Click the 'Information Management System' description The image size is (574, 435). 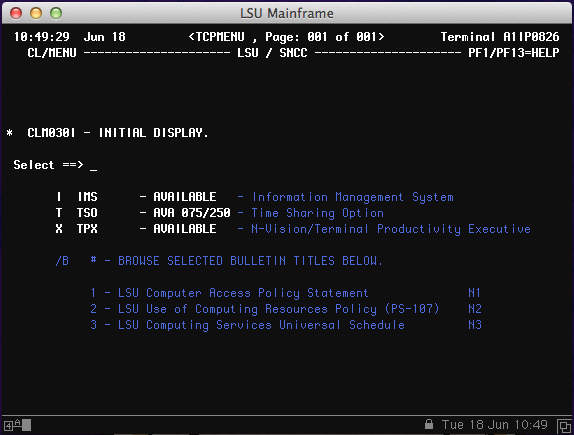tap(353, 197)
